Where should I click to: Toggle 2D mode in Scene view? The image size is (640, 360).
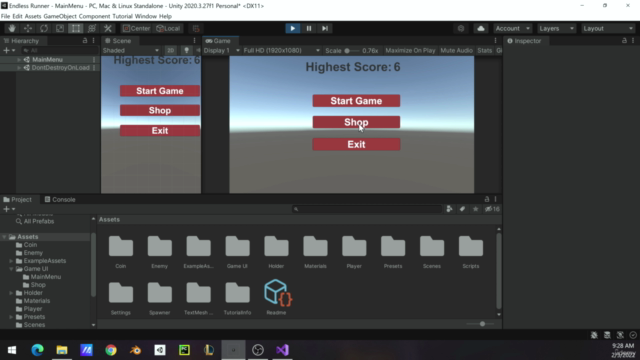point(171,50)
